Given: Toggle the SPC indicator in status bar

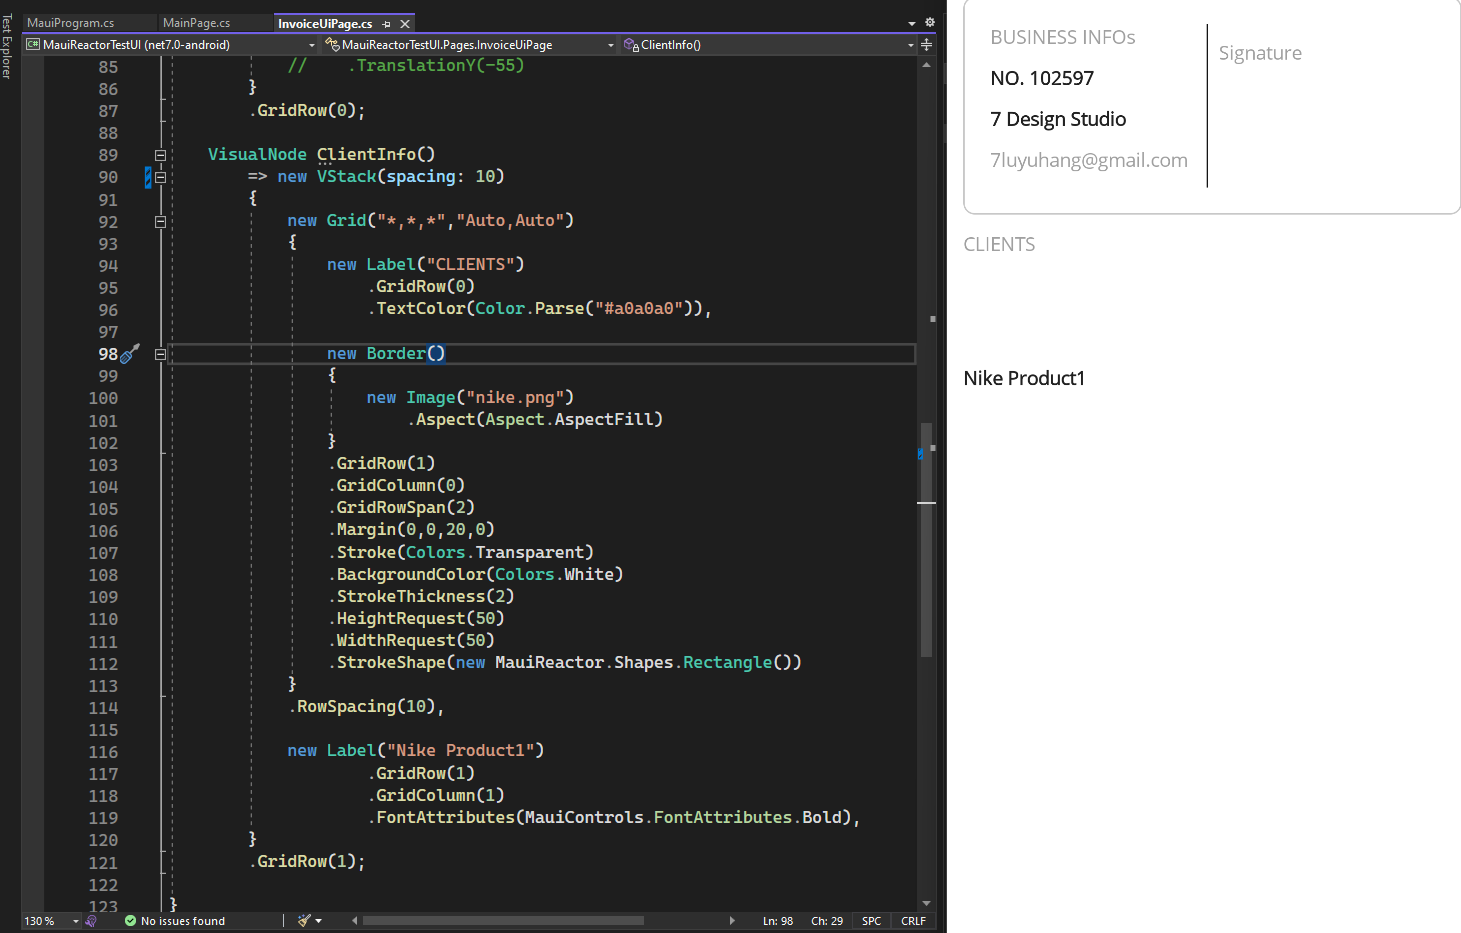Looking at the screenshot, I should tap(871, 920).
